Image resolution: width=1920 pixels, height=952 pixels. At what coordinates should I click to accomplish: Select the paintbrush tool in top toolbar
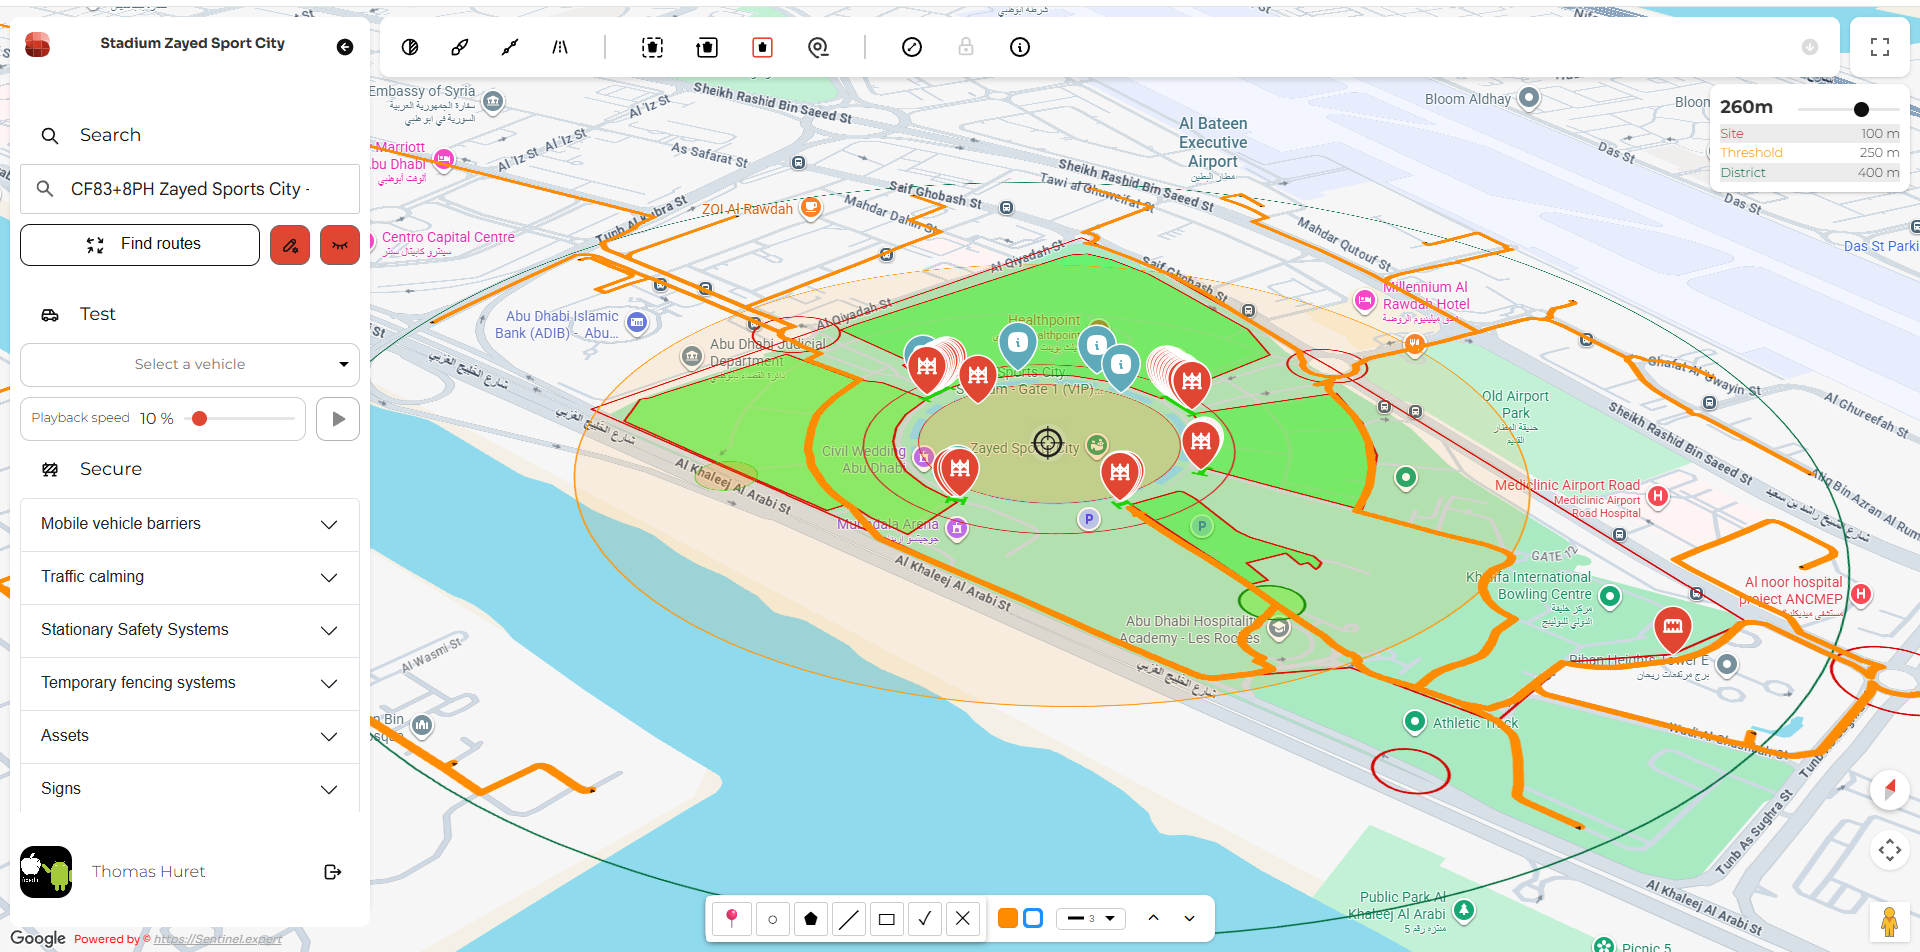pyautogui.click(x=460, y=47)
